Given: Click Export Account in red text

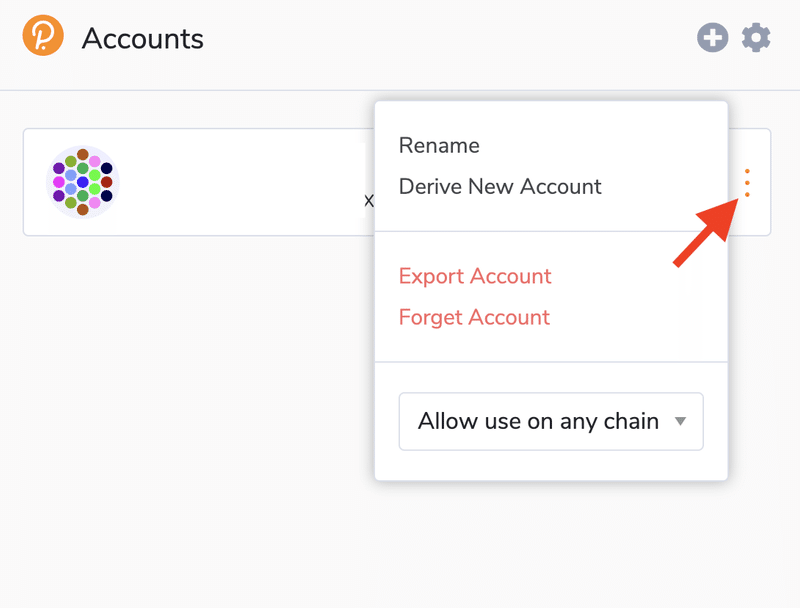Looking at the screenshot, I should coord(475,276).
